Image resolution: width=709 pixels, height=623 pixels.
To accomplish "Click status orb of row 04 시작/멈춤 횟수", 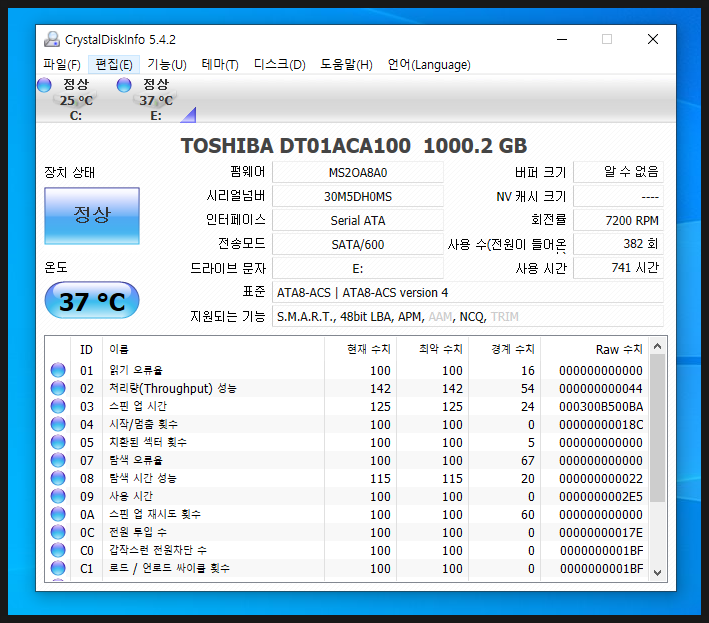I will click(58, 424).
